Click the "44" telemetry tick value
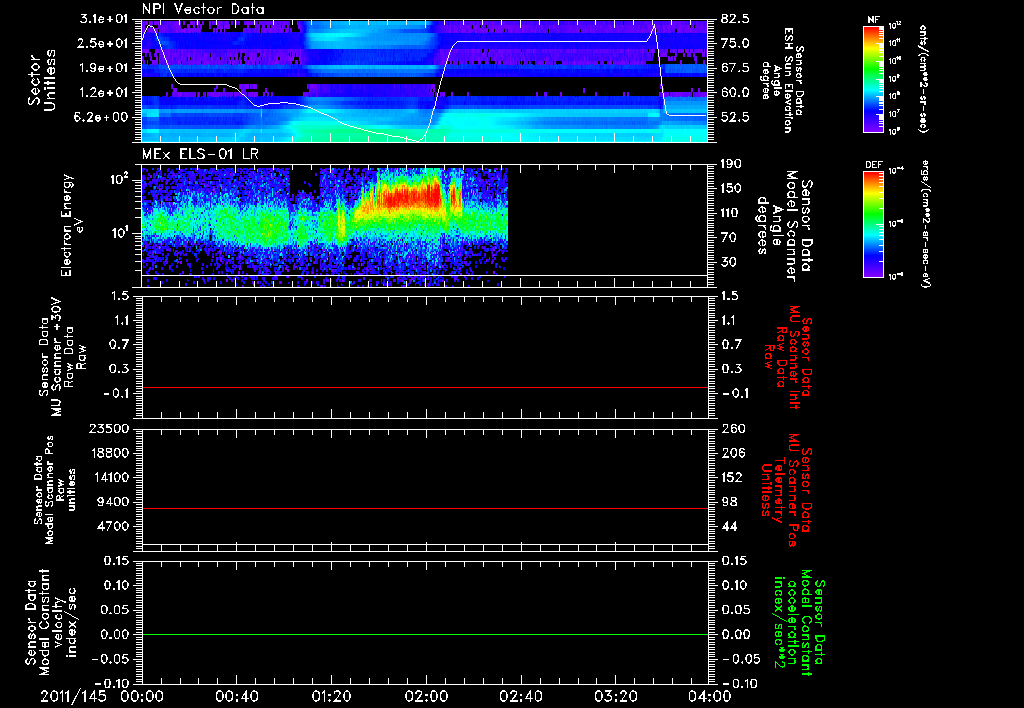 point(729,526)
